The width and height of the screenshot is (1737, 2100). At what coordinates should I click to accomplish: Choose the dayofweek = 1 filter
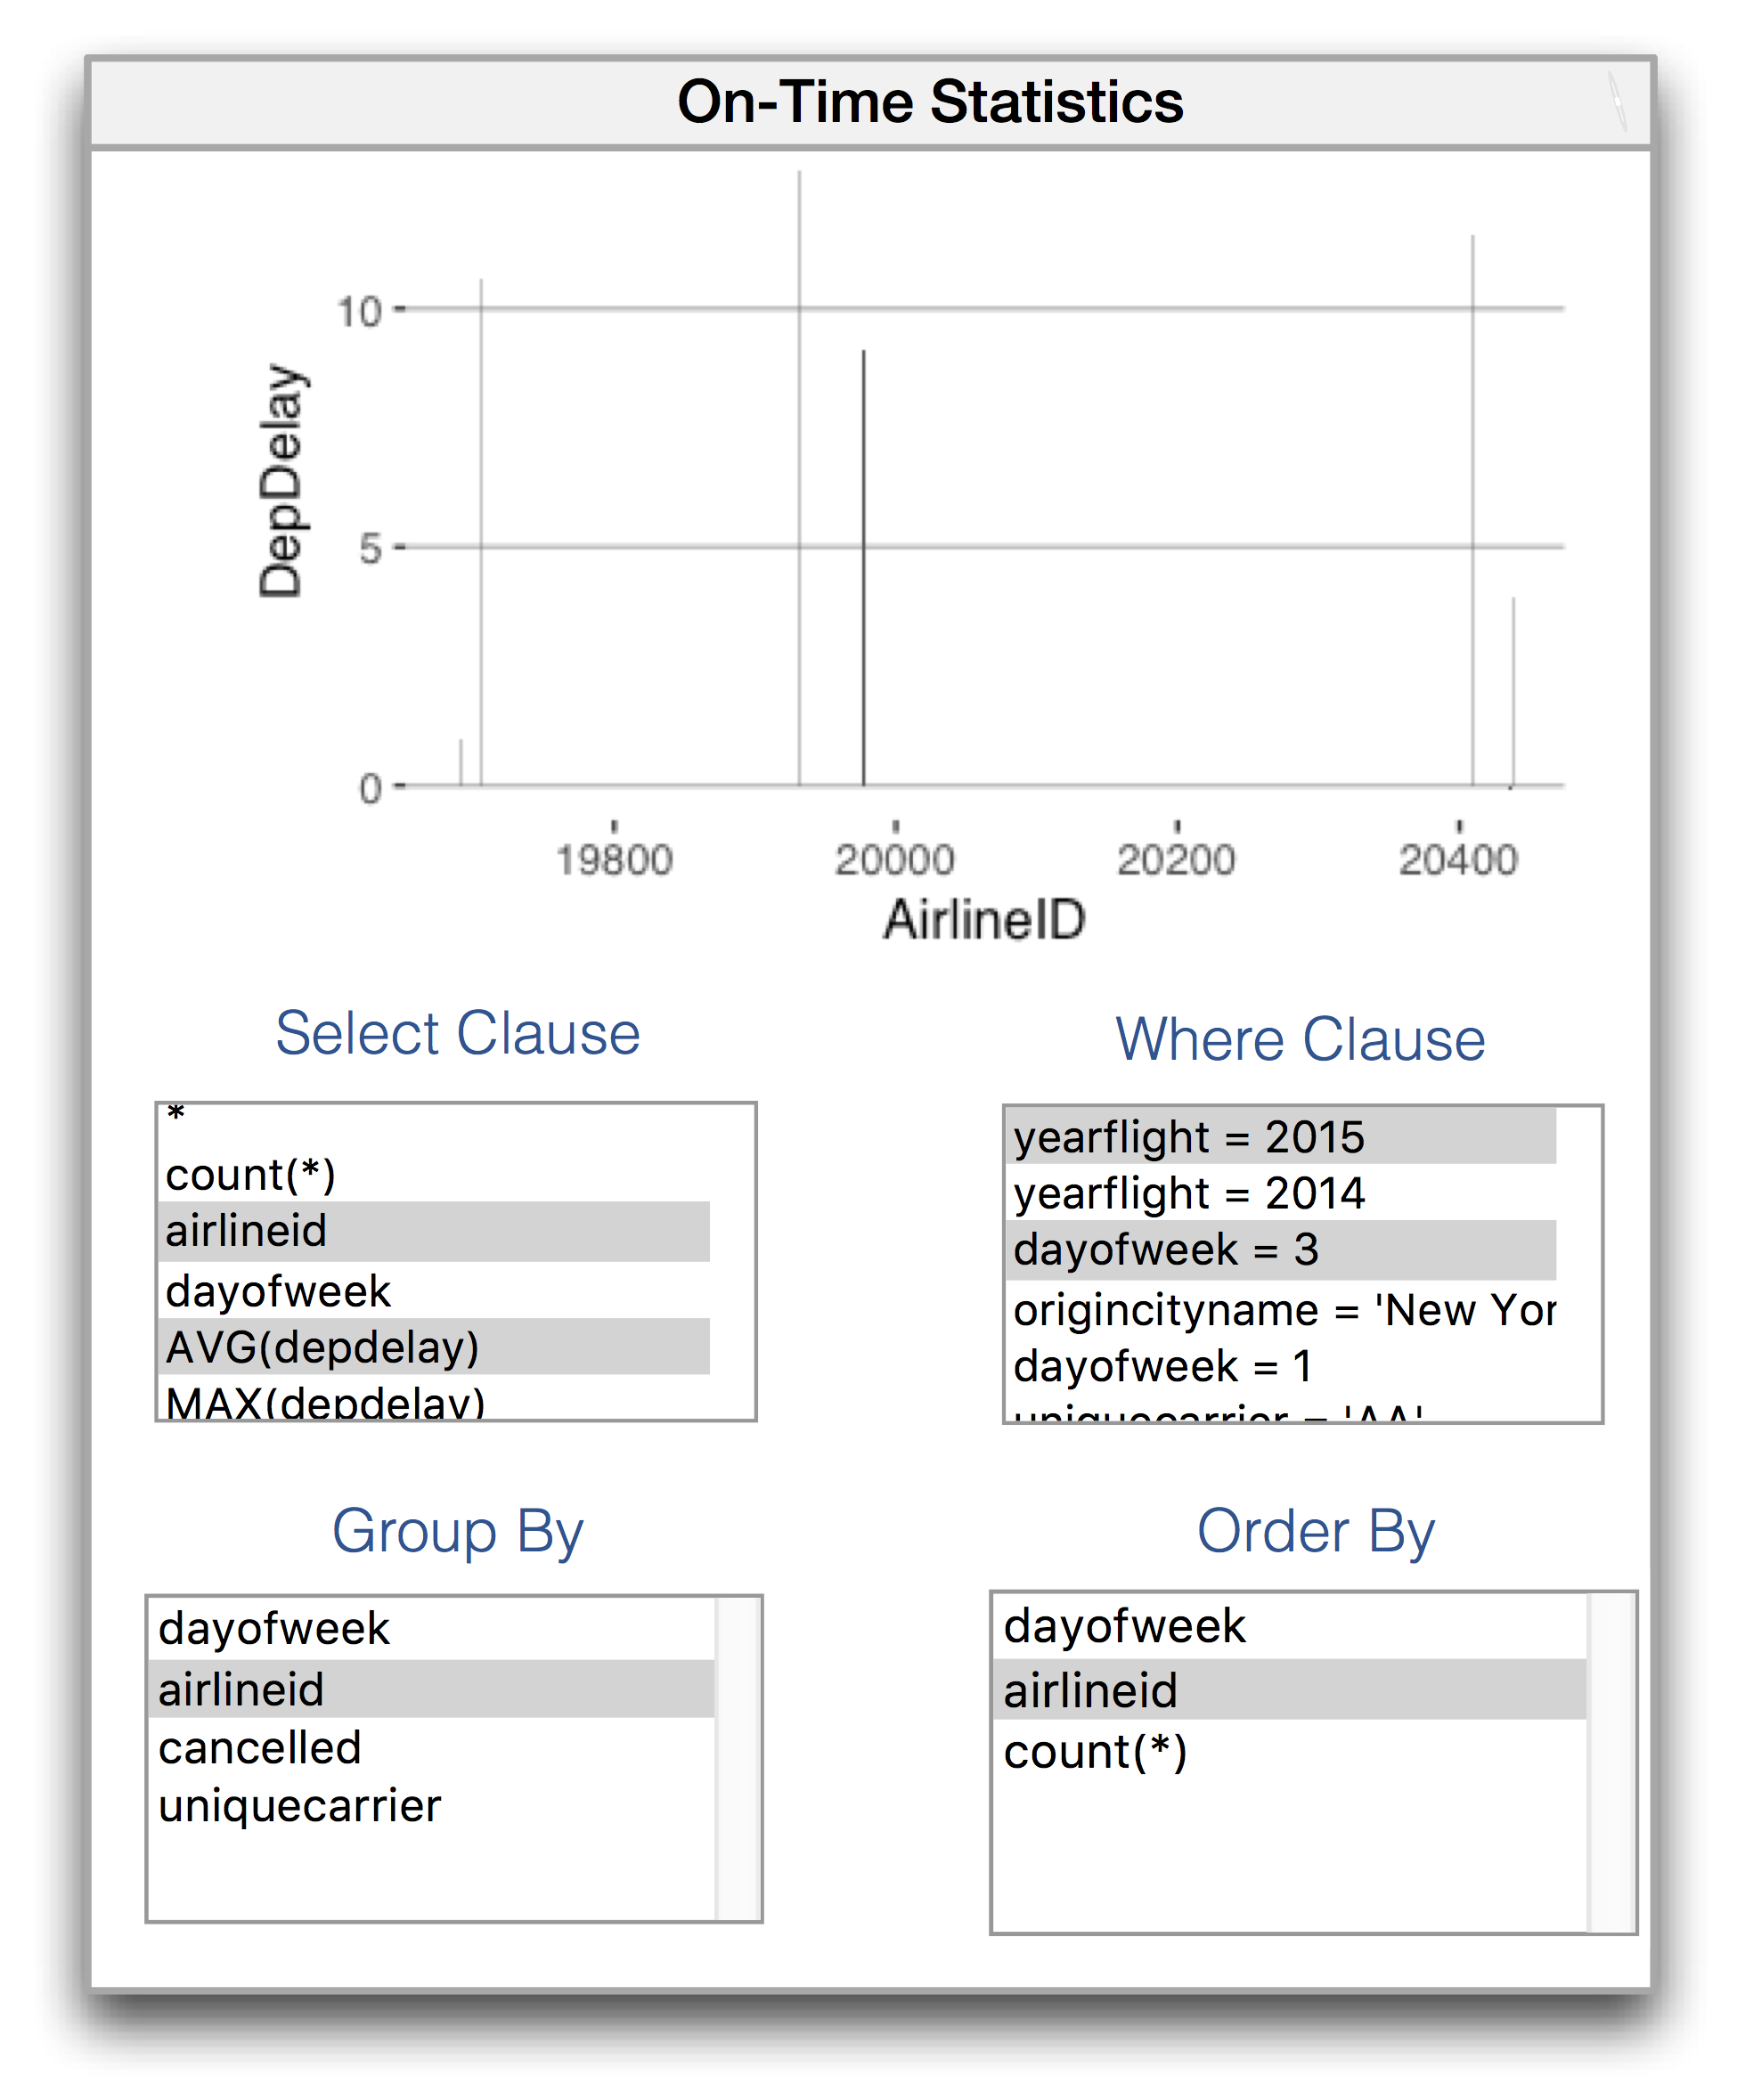[x=1162, y=1366]
